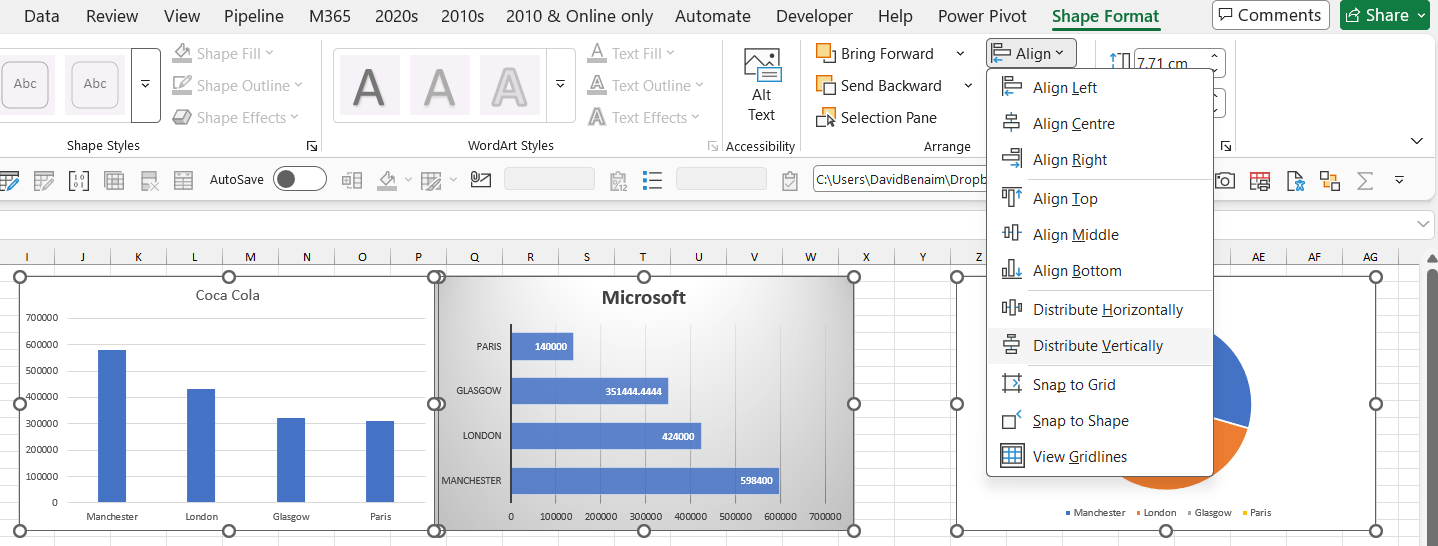Choose Align Left from the Align menu
The height and width of the screenshot is (546, 1438).
coord(1099,88)
